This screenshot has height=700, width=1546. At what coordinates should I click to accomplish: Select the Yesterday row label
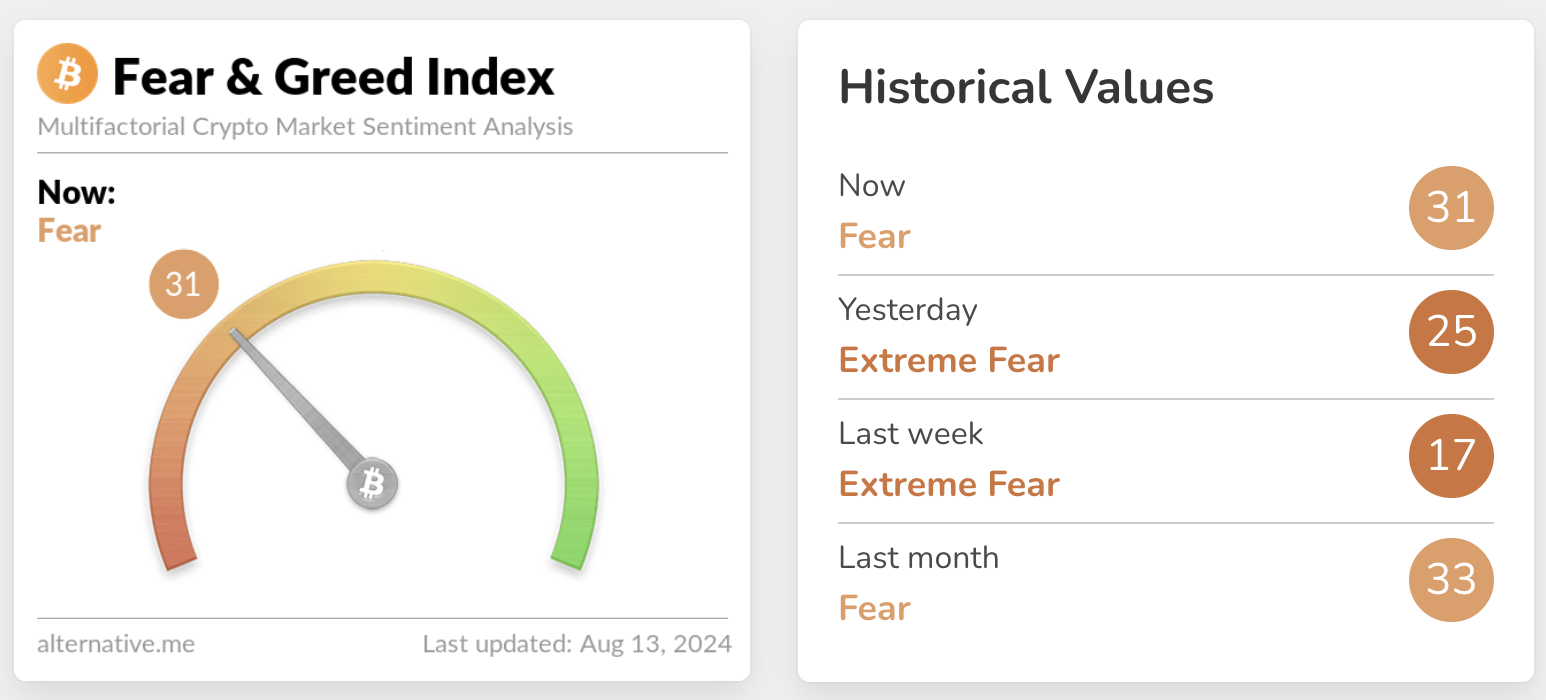coord(907,310)
